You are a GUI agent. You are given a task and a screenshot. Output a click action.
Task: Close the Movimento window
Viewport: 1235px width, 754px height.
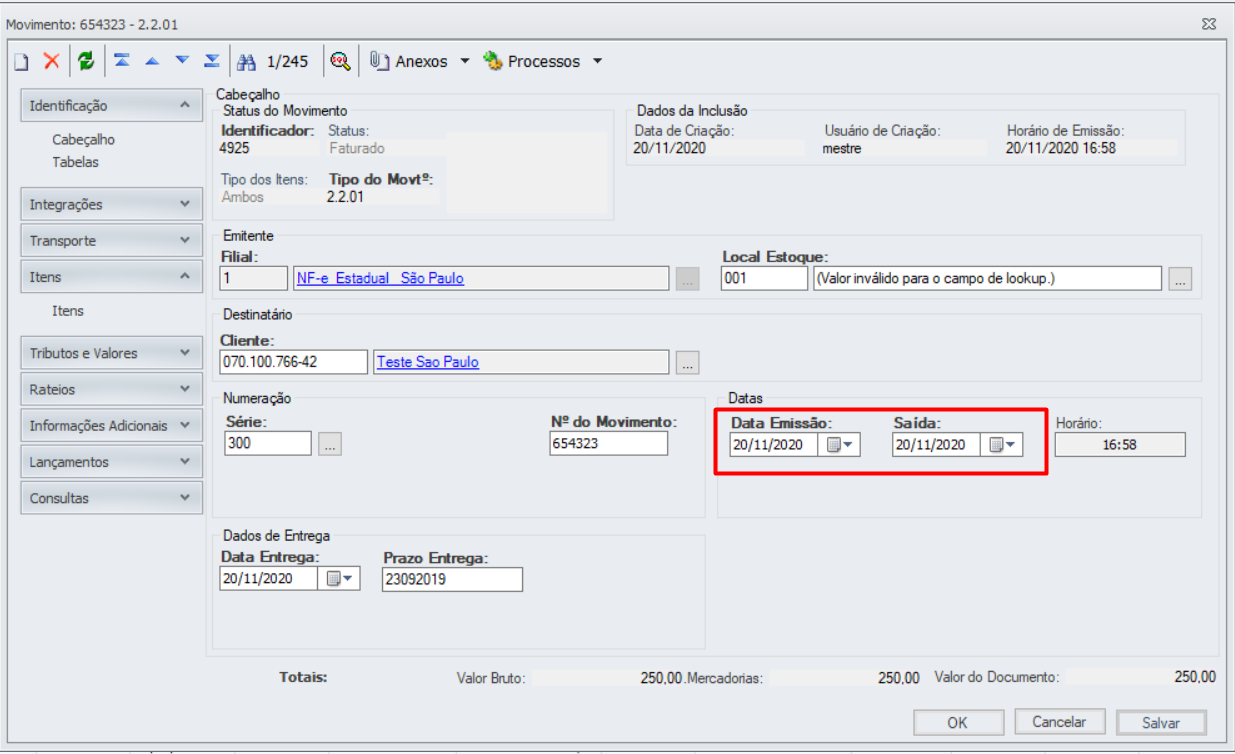tap(1207, 22)
